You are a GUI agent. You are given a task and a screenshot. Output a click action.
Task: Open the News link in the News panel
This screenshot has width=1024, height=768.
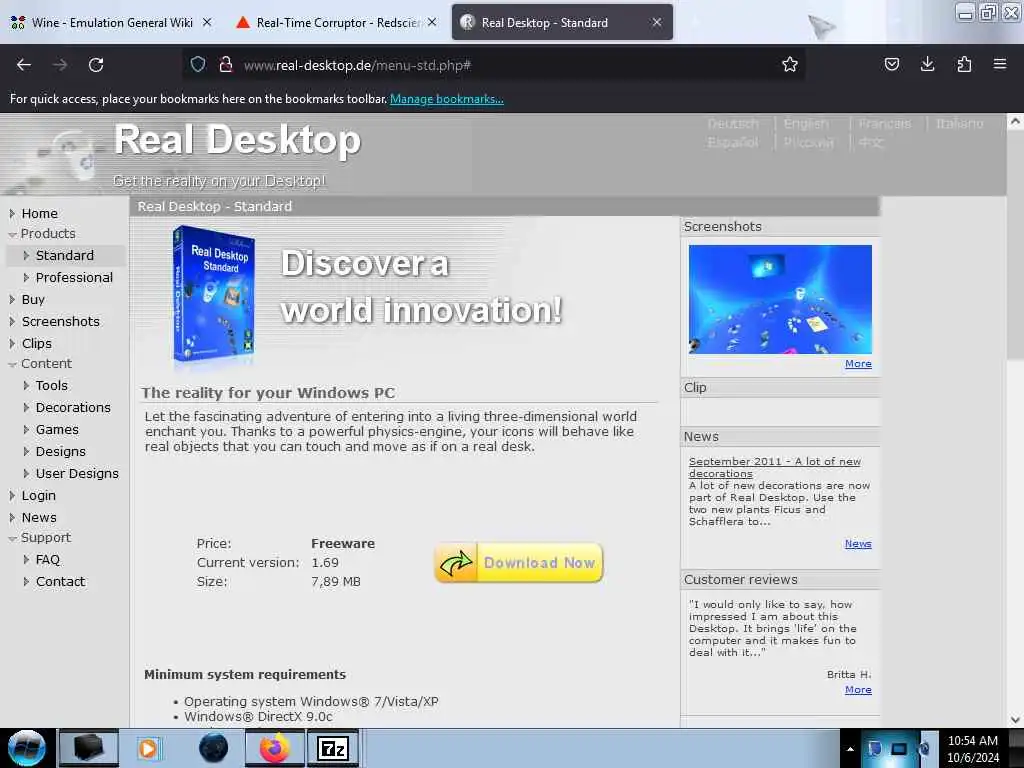tap(857, 543)
